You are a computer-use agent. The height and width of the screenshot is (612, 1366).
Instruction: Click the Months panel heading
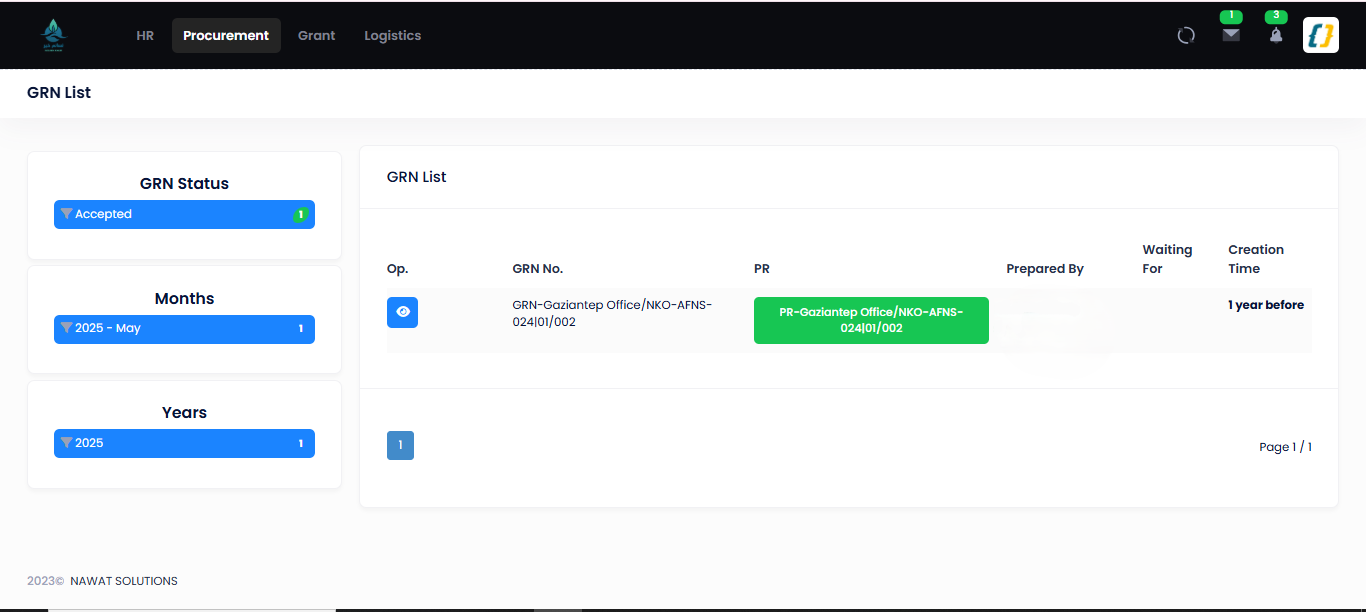(x=184, y=299)
